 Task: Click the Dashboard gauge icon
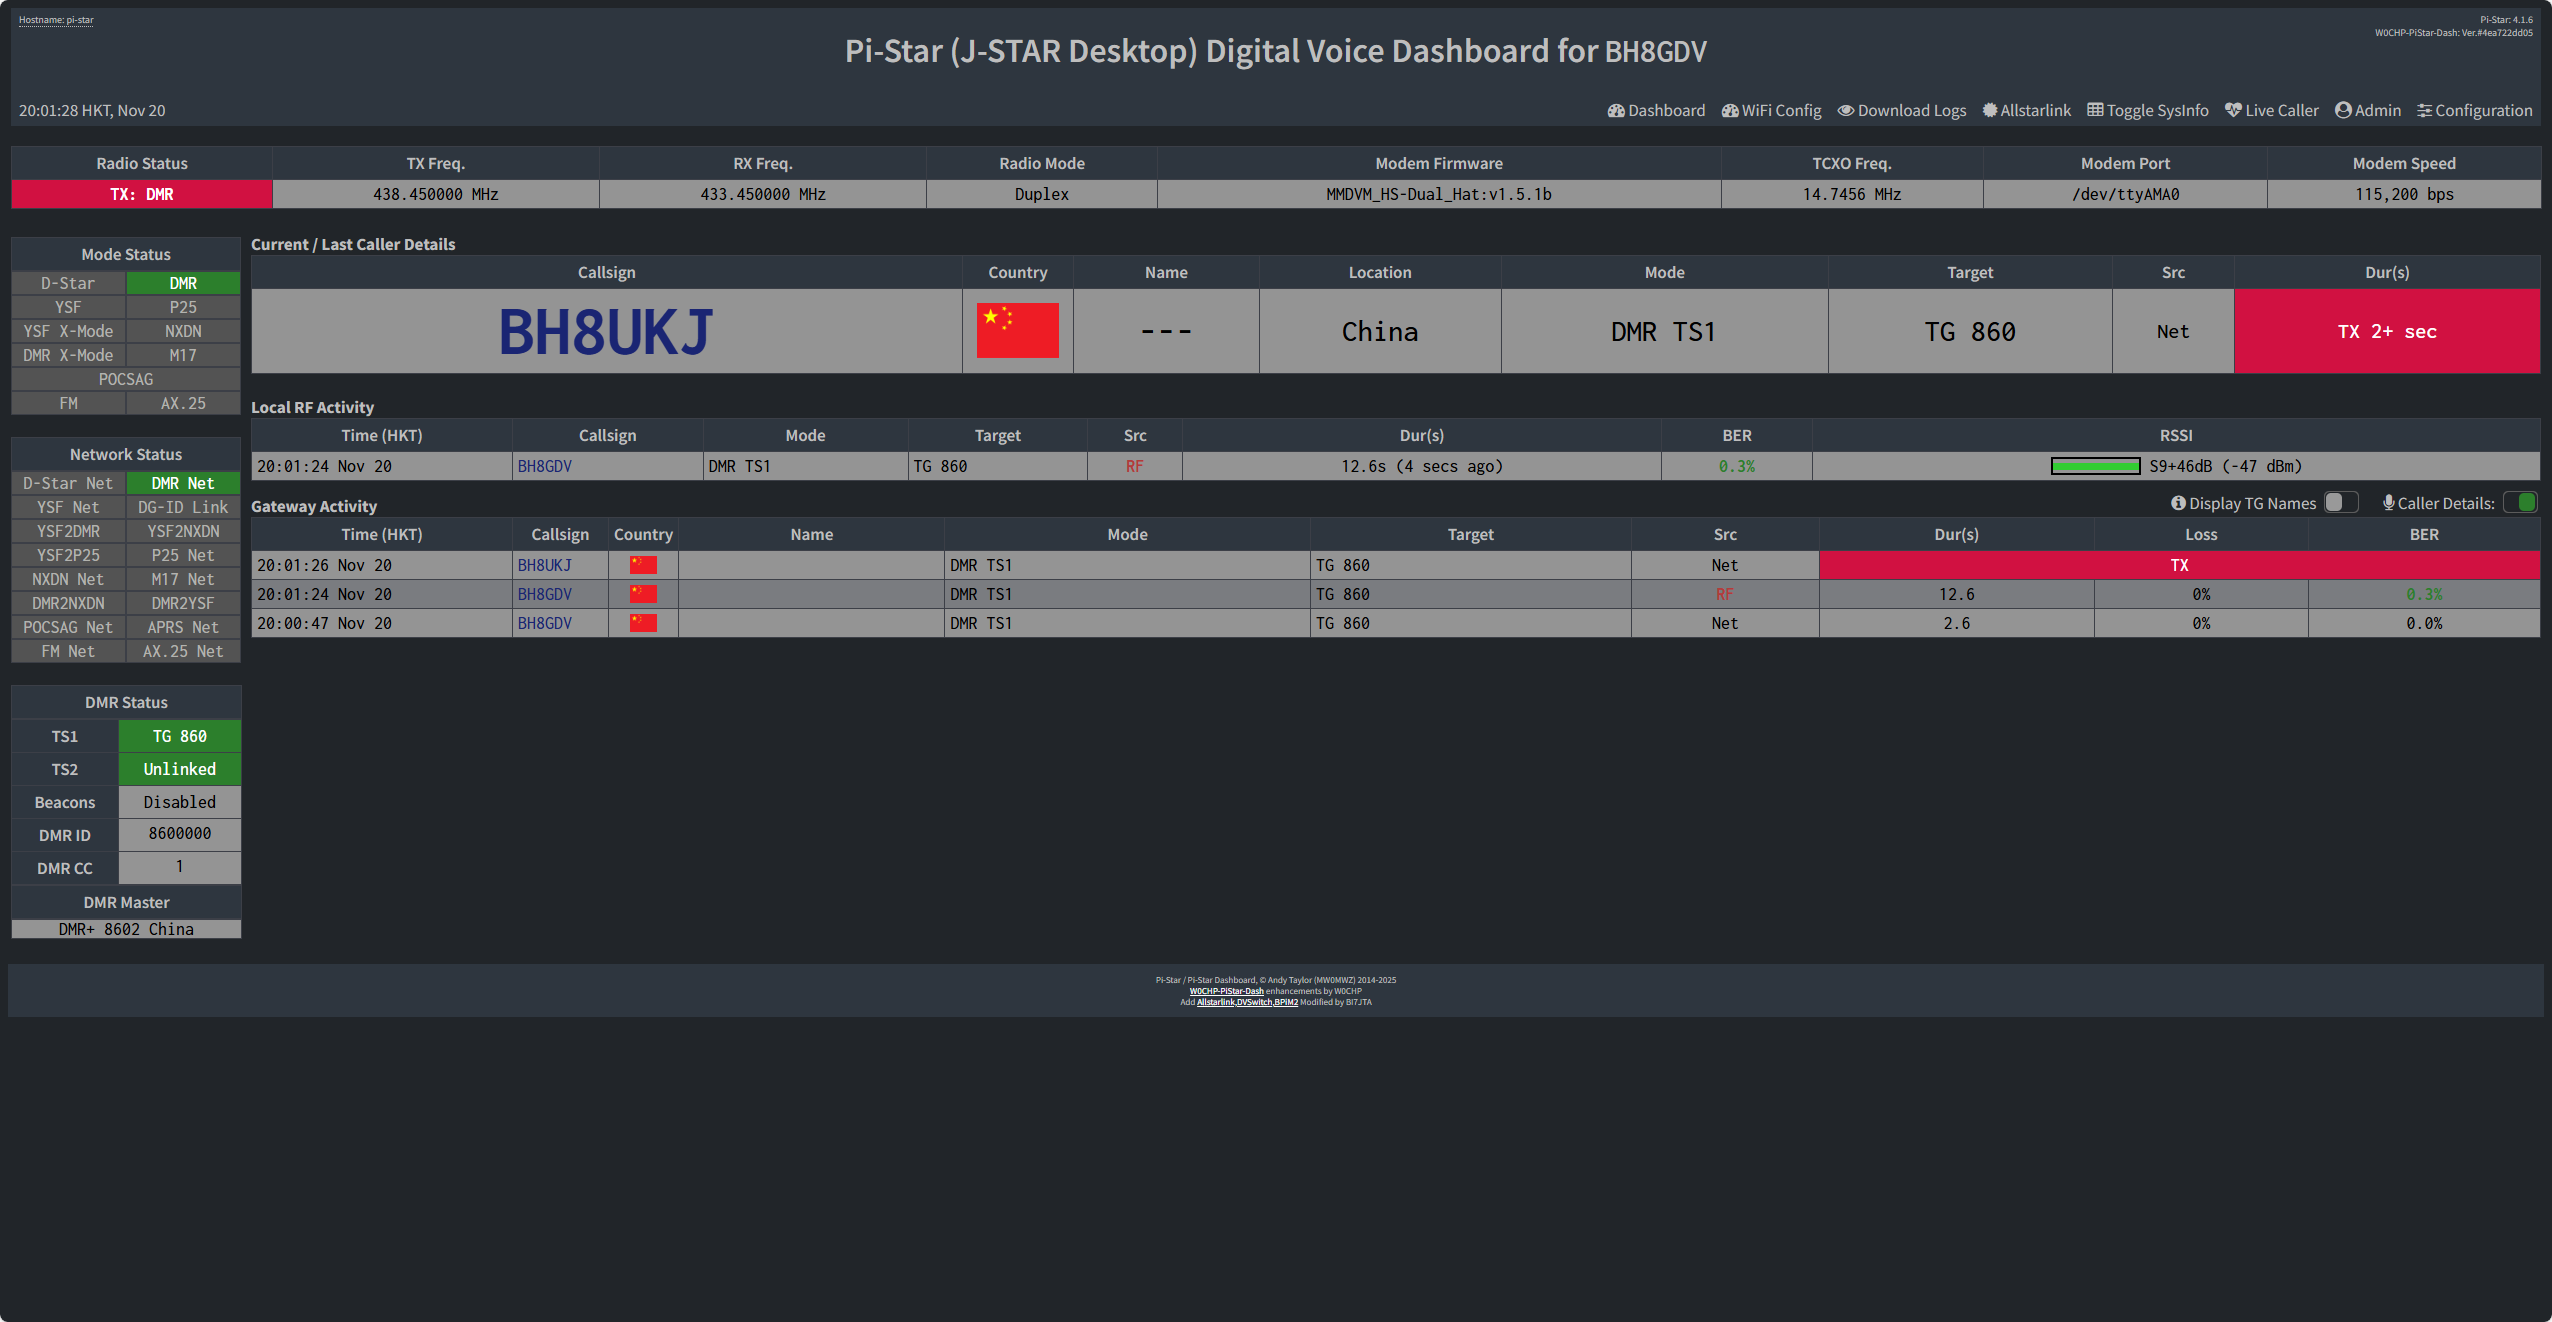pyautogui.click(x=1615, y=110)
